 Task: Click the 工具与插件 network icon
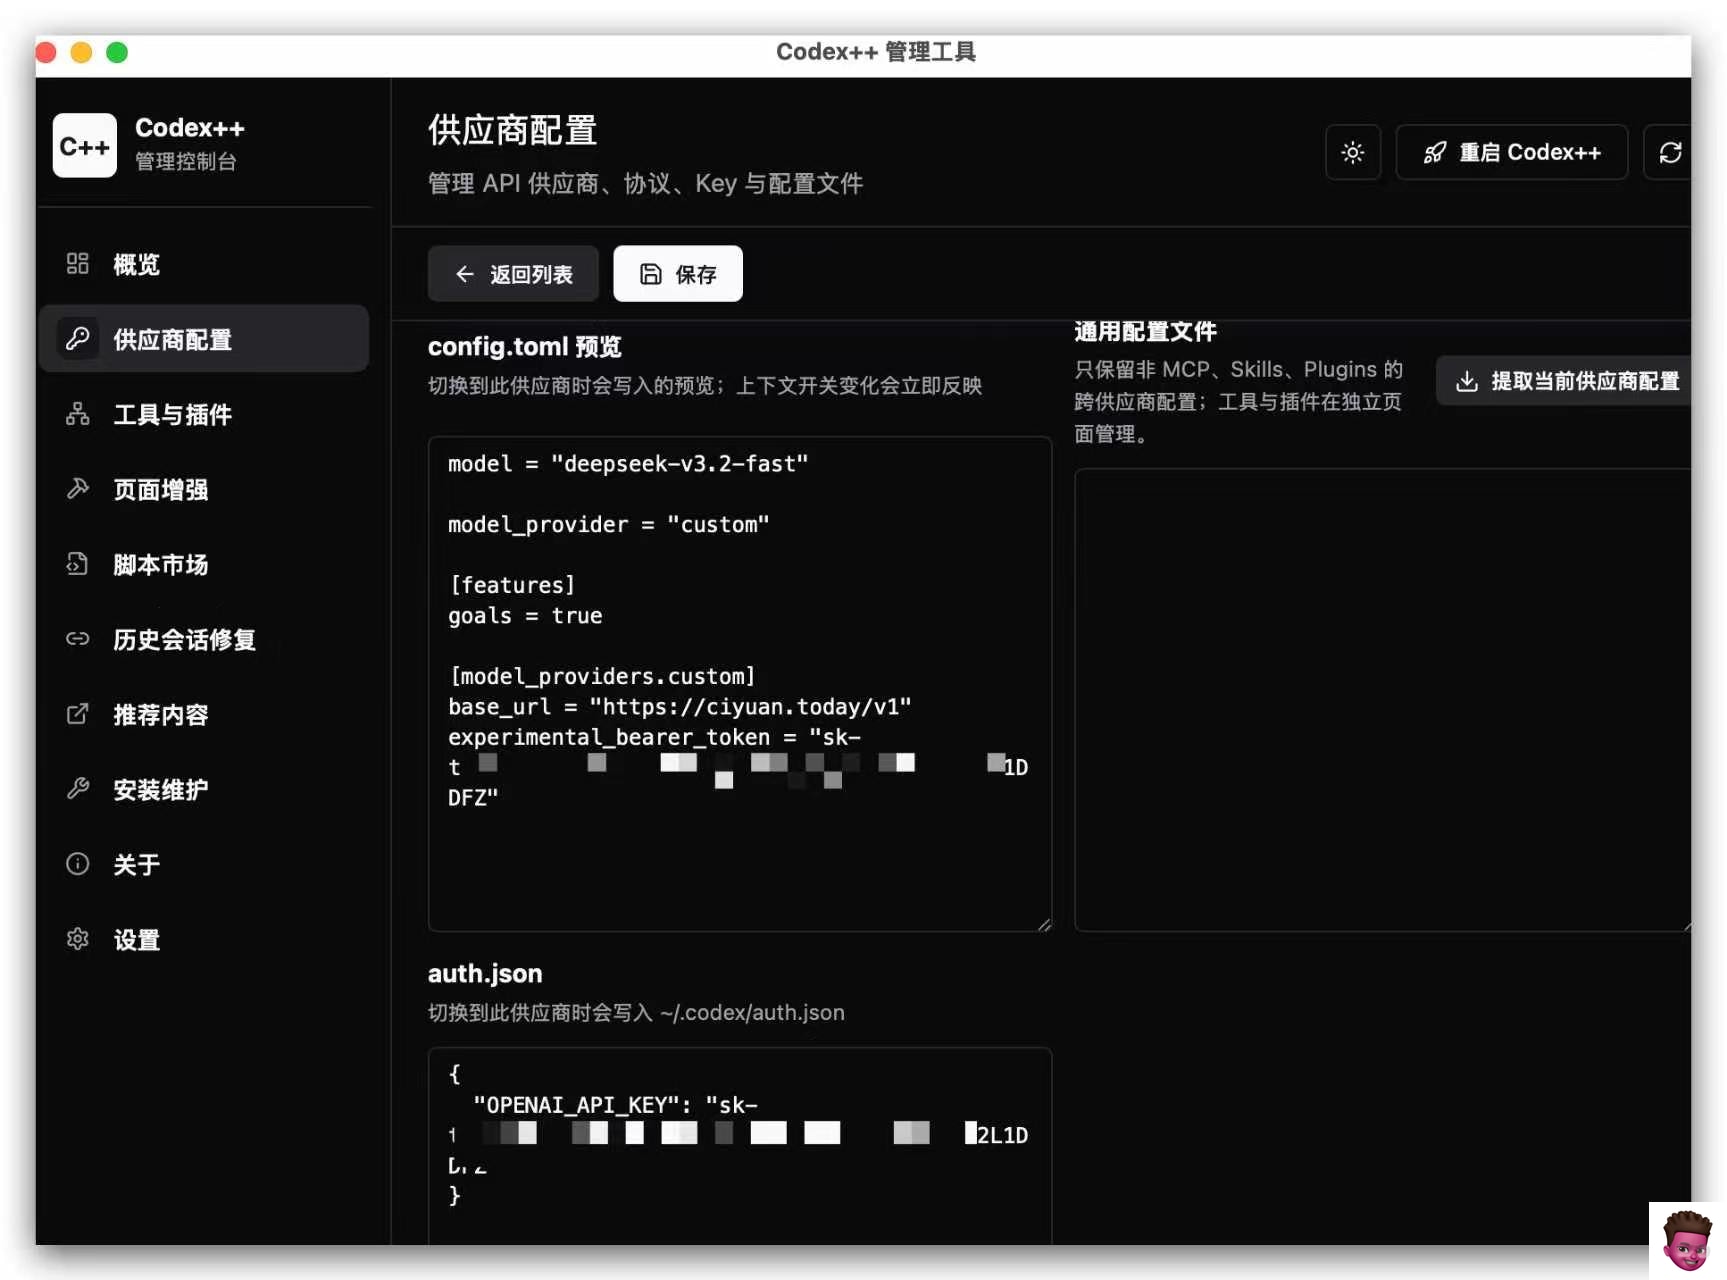click(x=78, y=414)
